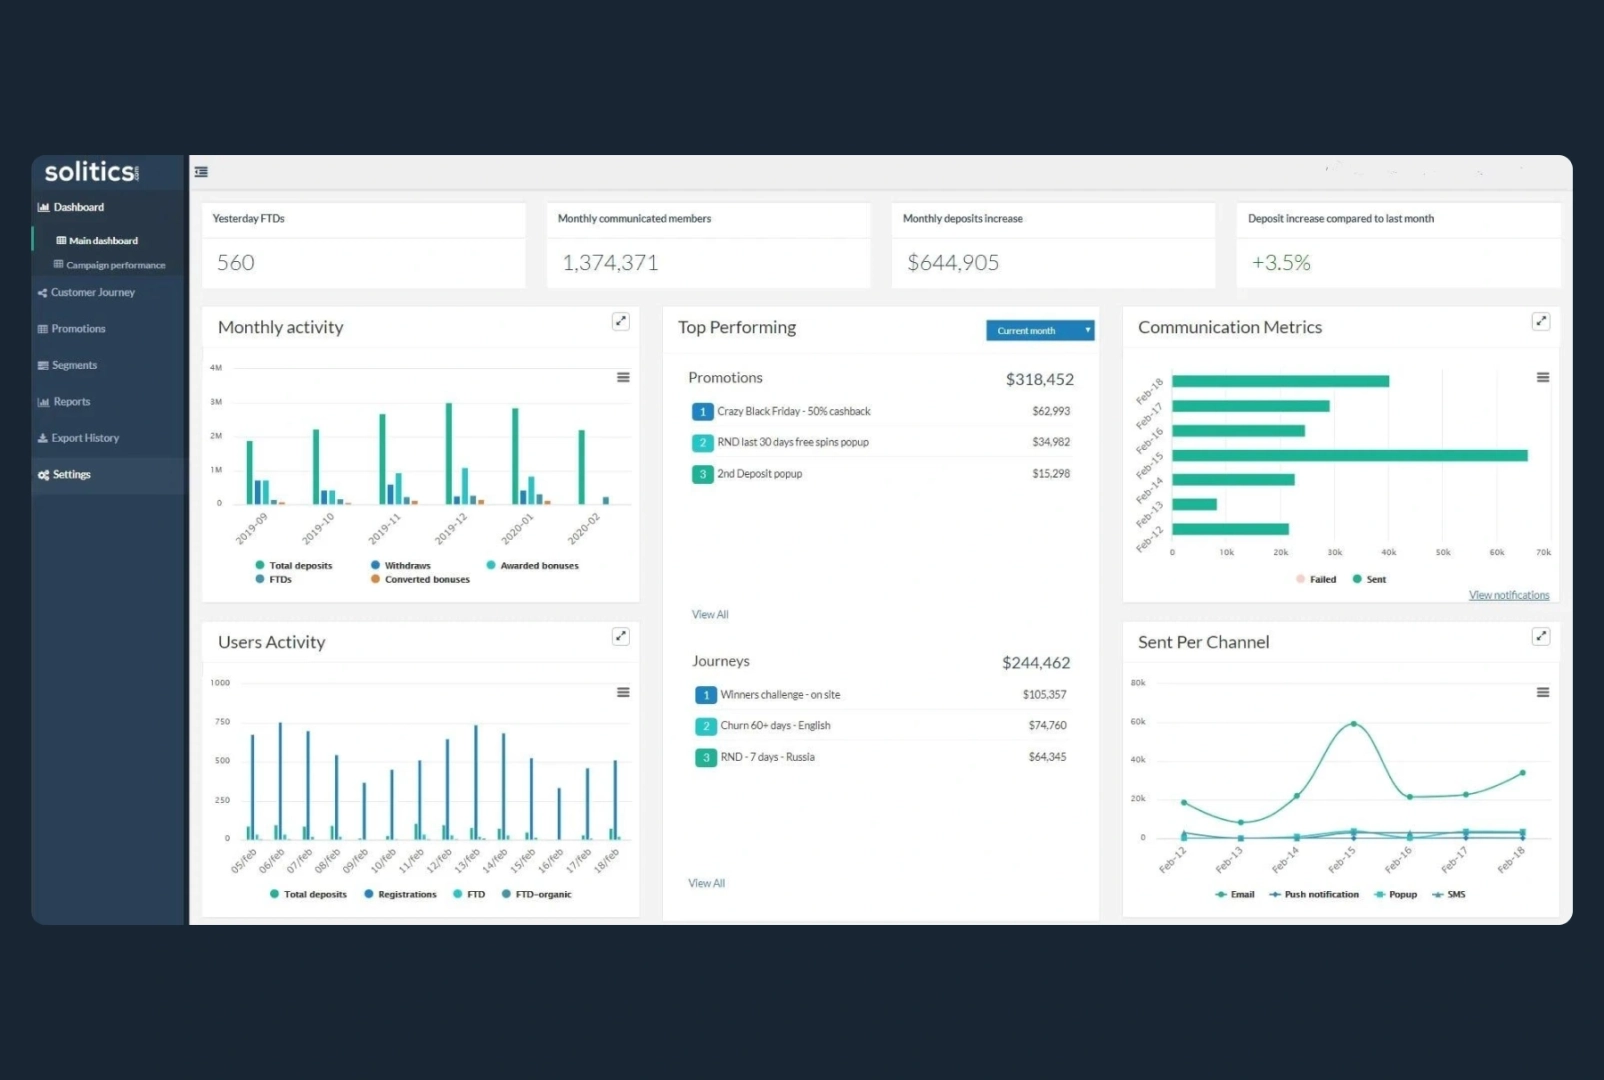Toggle Registrations series in Users Activity legend

pyautogui.click(x=401, y=895)
